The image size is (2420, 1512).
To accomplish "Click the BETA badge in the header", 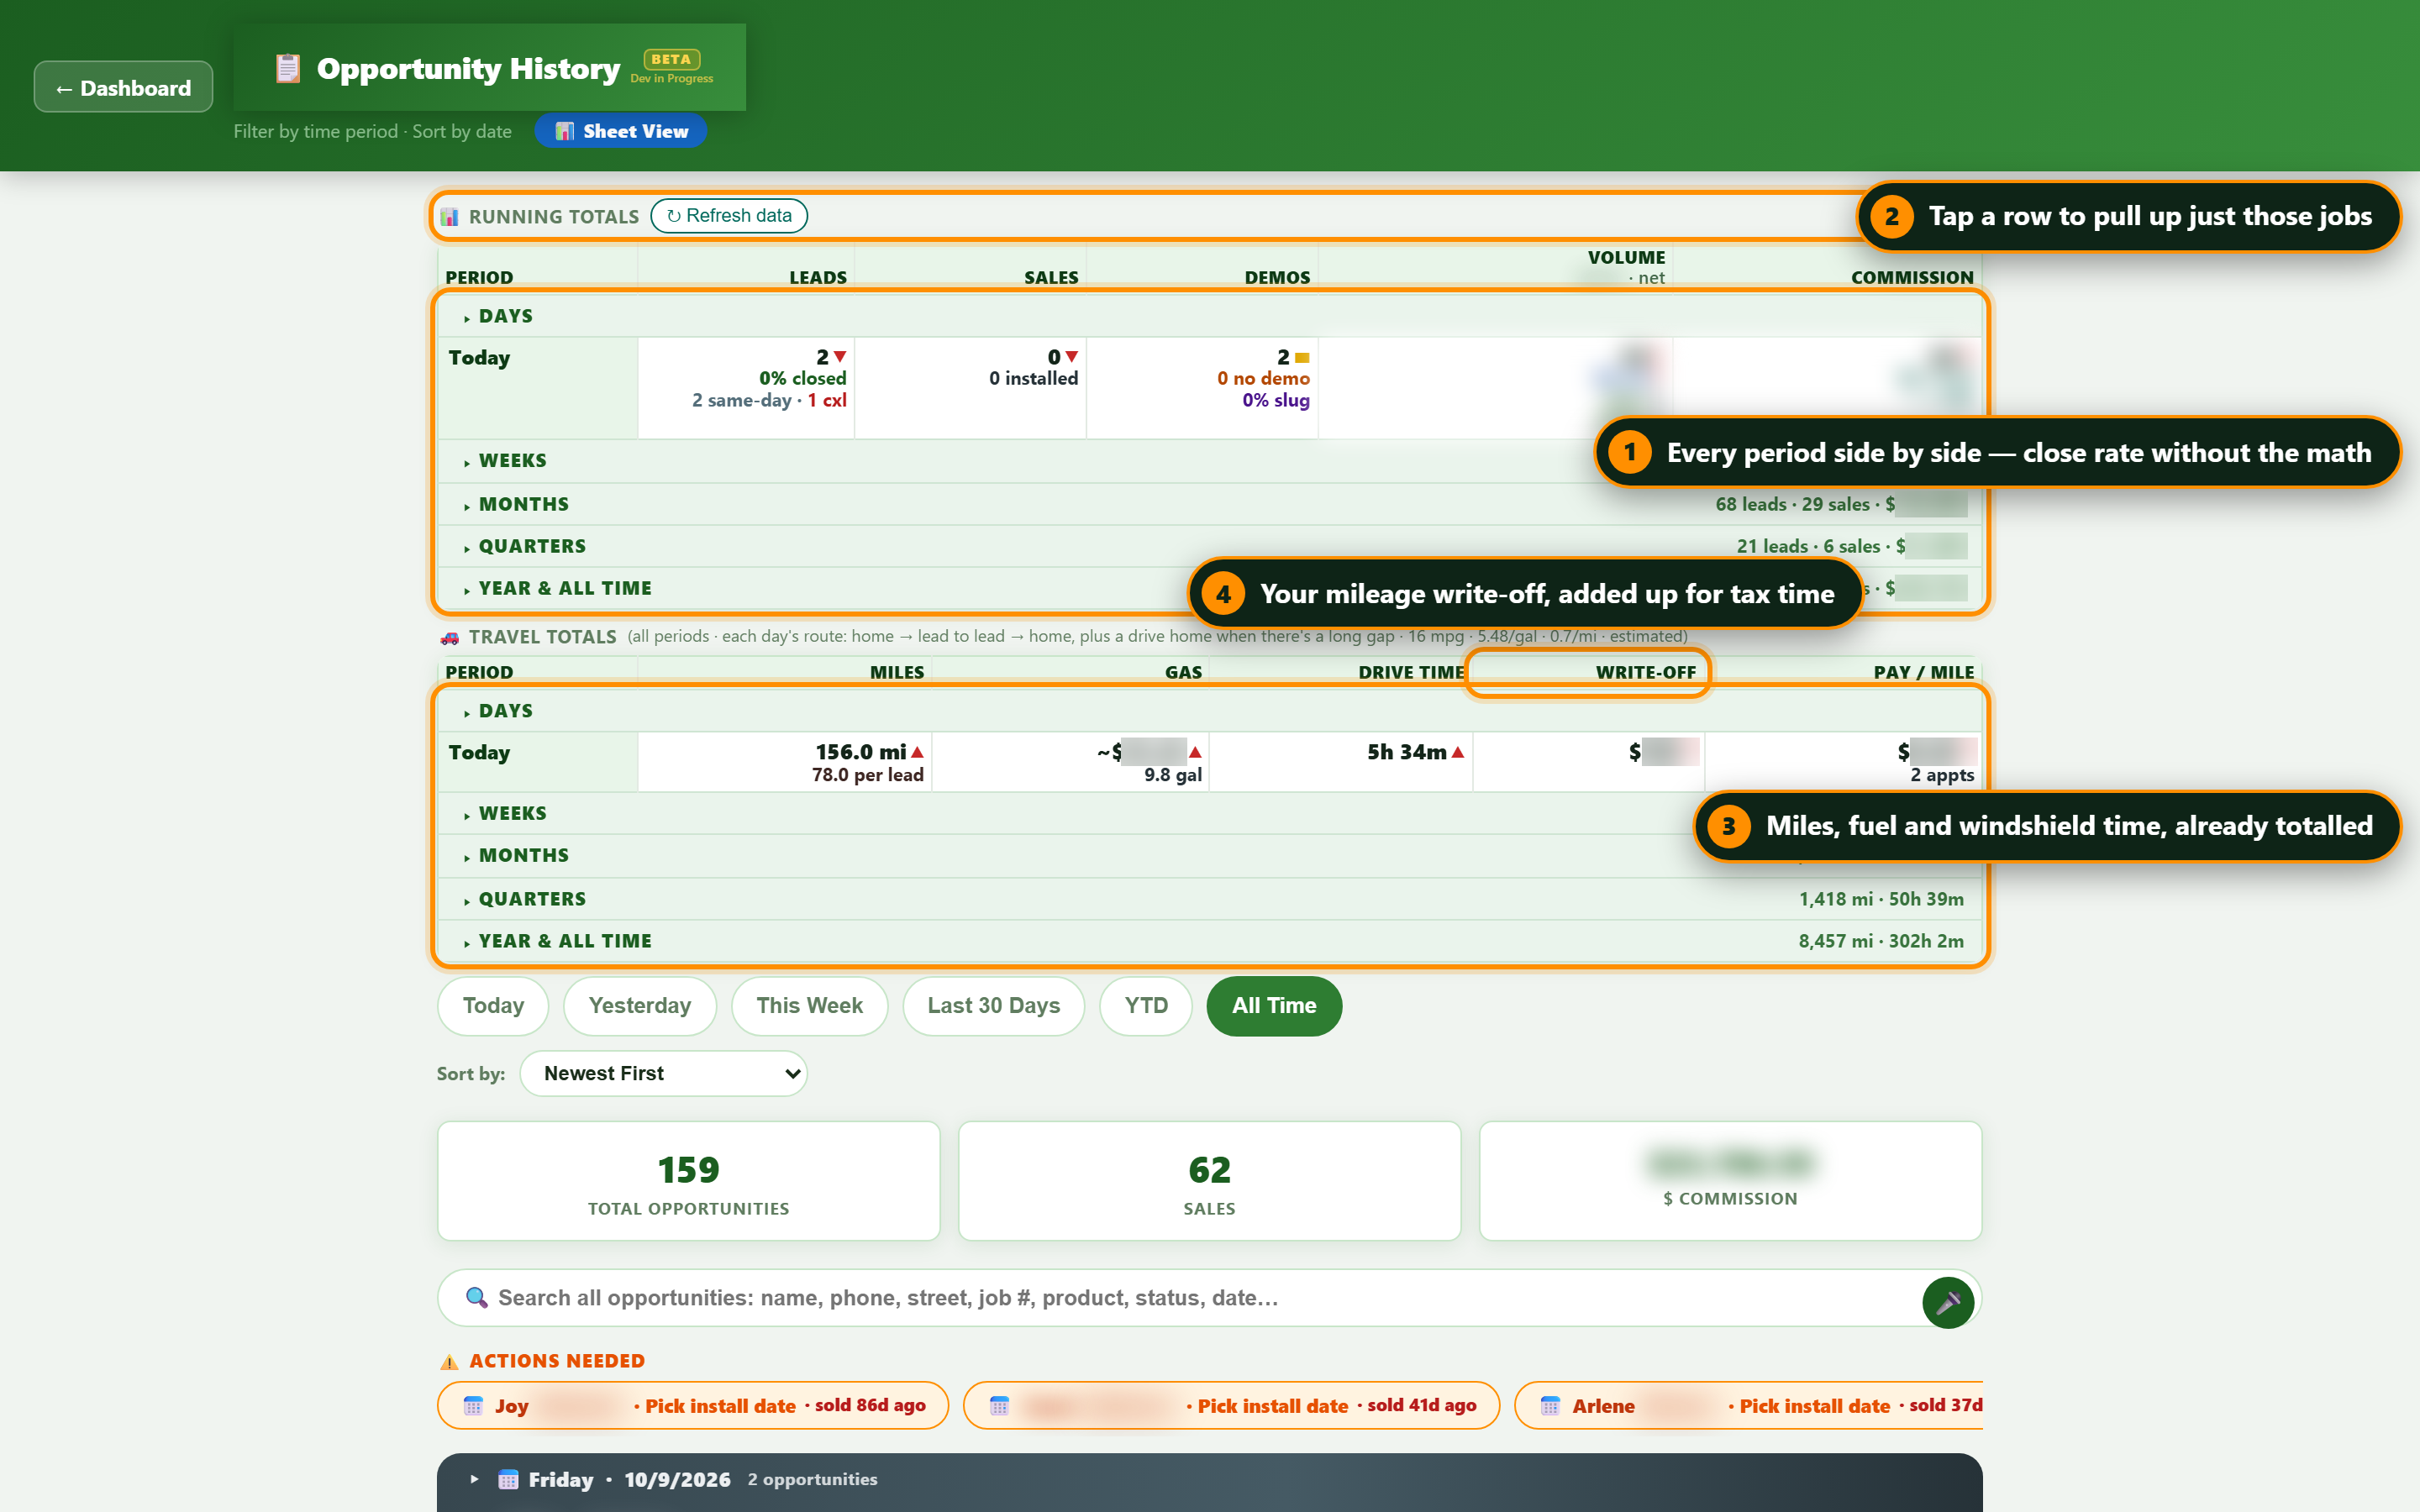I will click(671, 59).
